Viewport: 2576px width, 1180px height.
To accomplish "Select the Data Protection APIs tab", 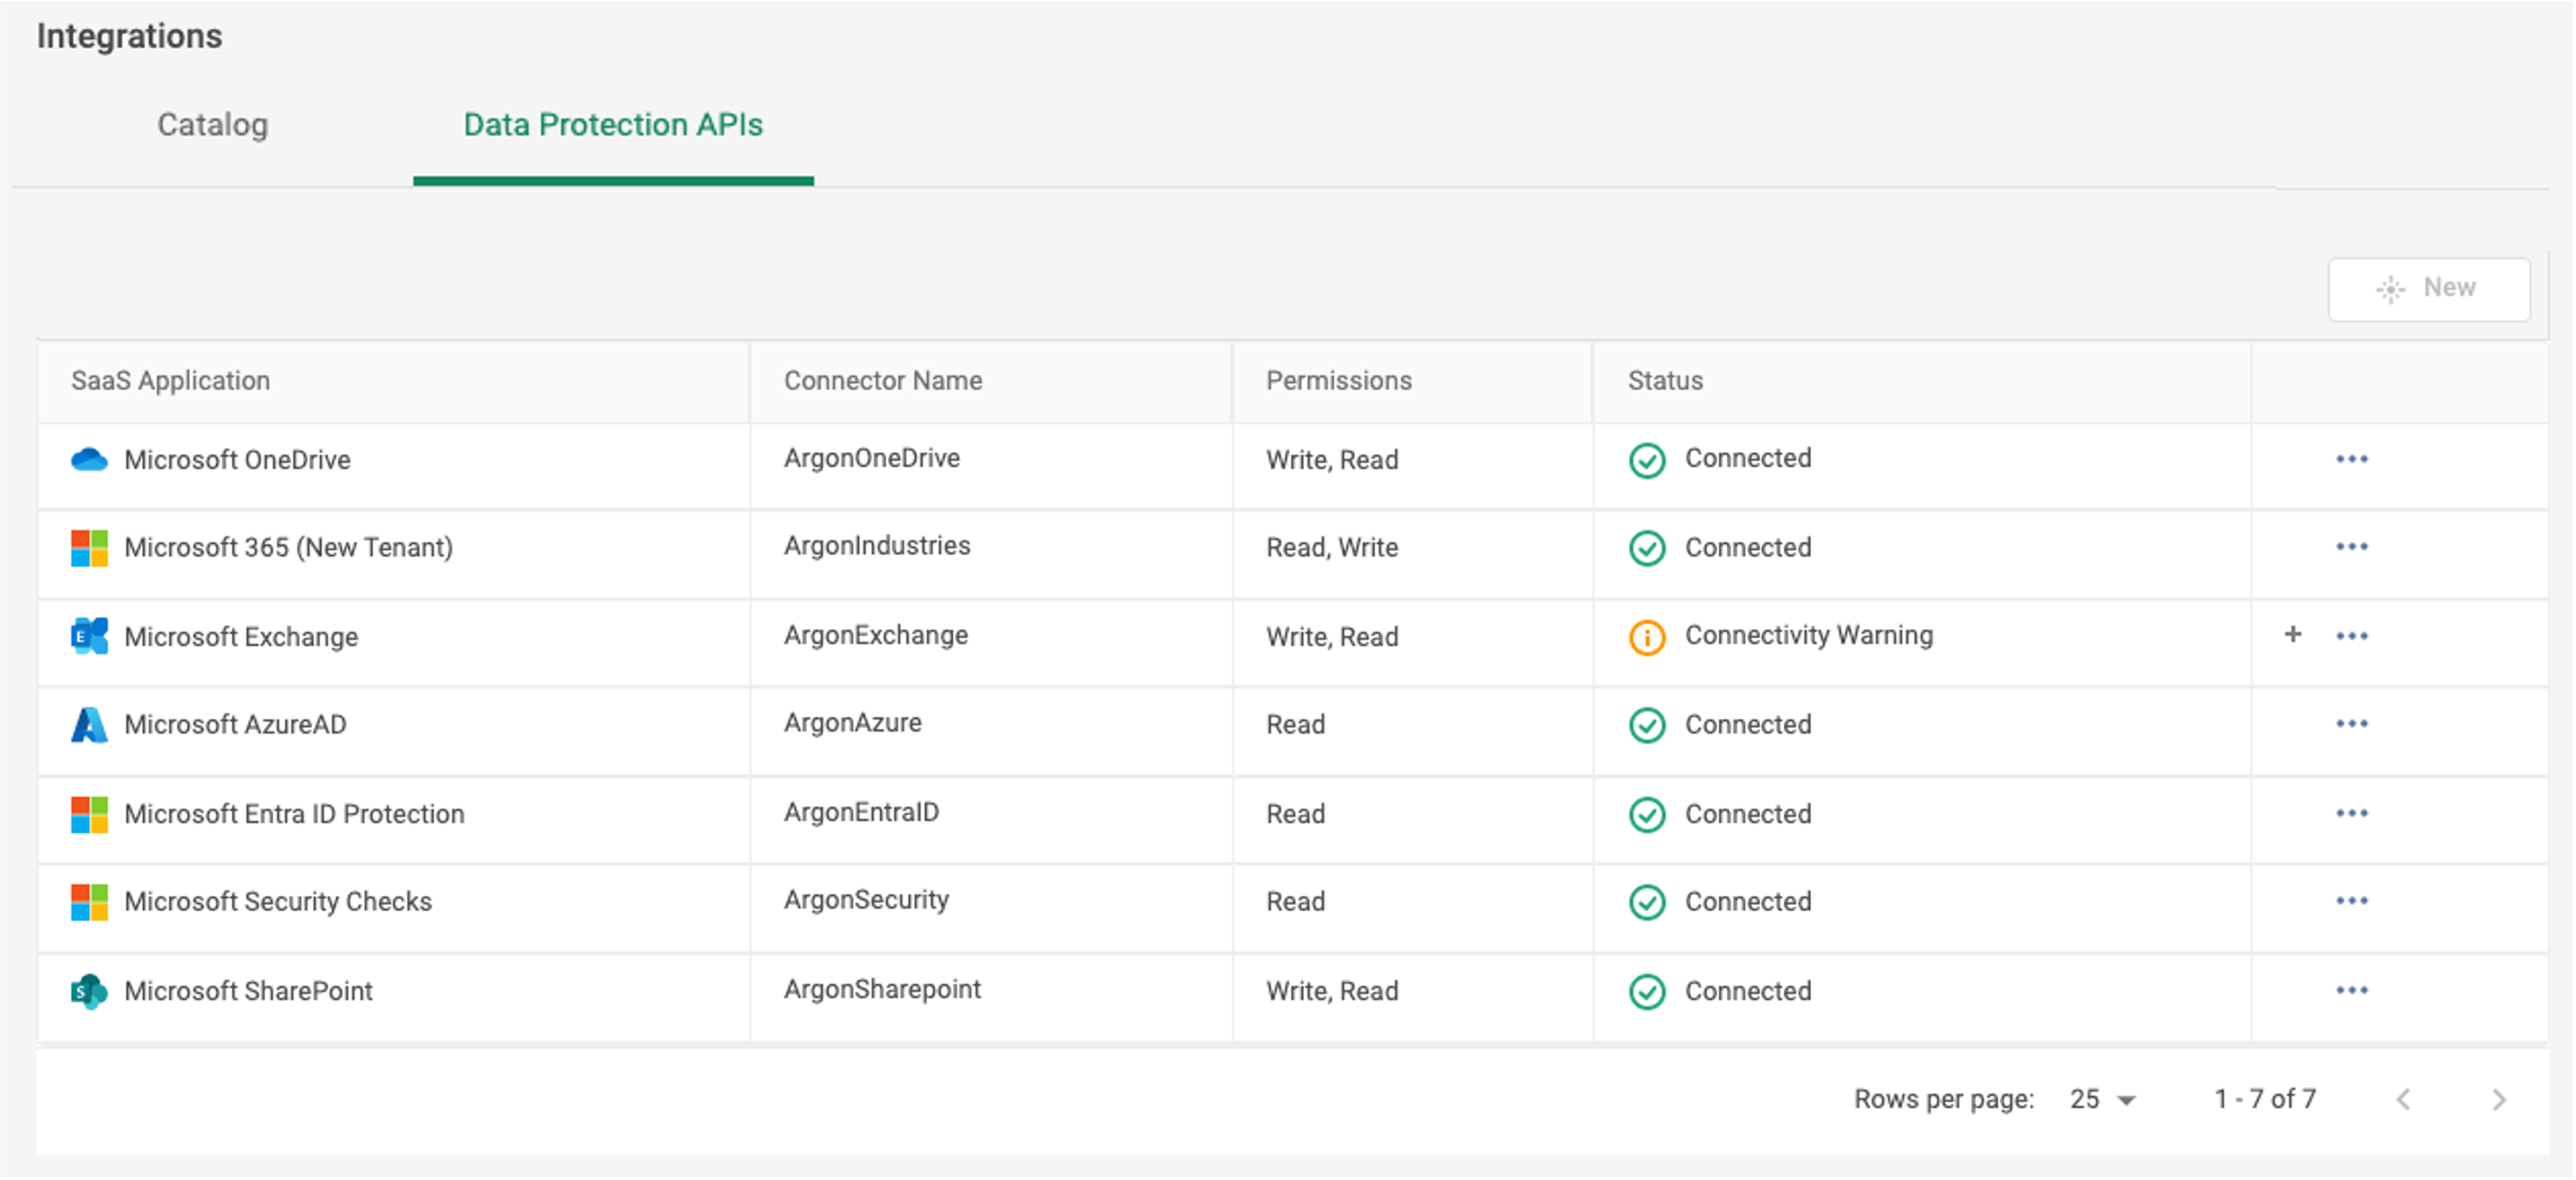I will pyautogui.click(x=612, y=125).
